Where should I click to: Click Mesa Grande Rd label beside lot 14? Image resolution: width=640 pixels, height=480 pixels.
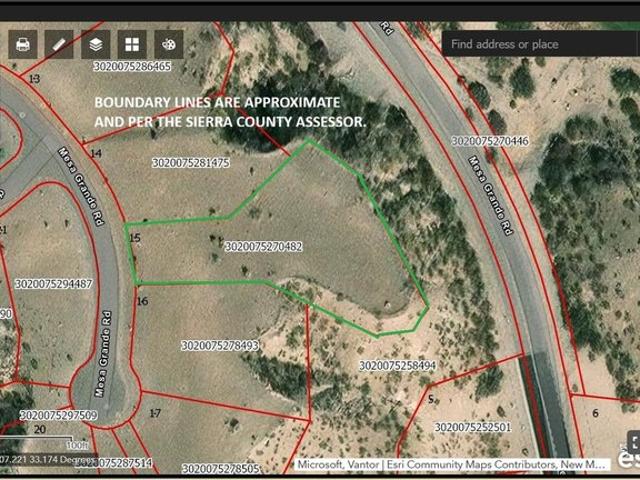pyautogui.click(x=82, y=186)
